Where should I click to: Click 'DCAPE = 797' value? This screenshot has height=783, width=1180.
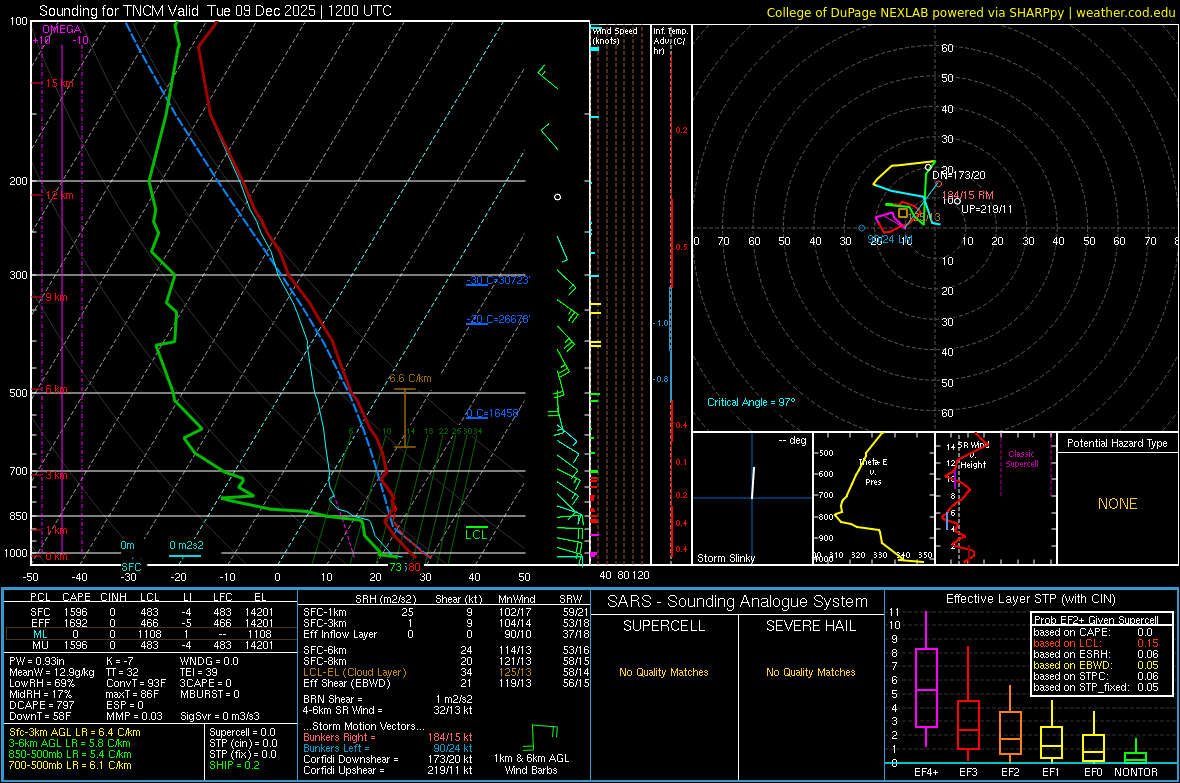(x=41, y=705)
